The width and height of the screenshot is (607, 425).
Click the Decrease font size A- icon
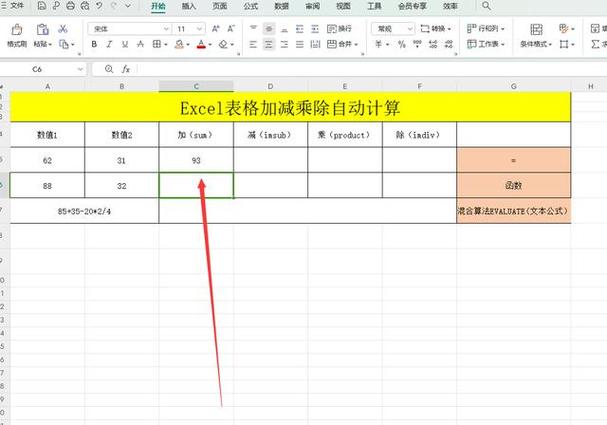(231, 29)
